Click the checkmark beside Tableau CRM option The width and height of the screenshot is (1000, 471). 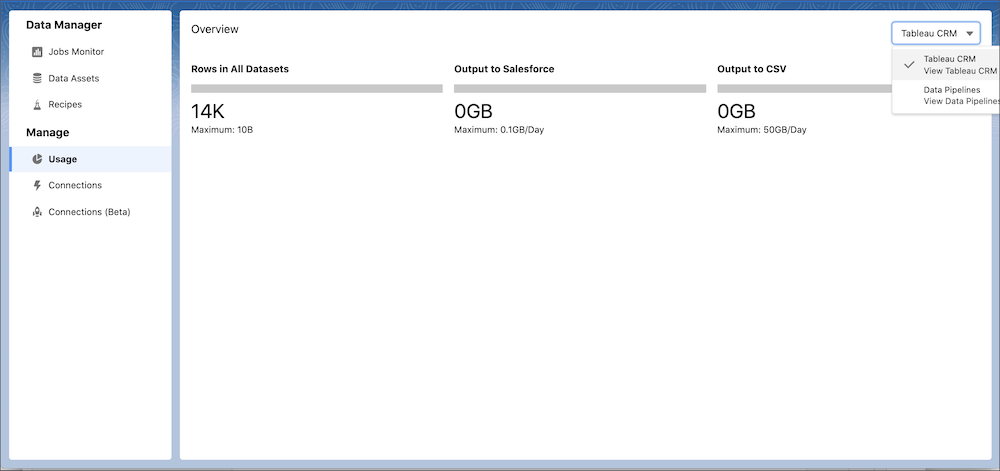pos(908,65)
